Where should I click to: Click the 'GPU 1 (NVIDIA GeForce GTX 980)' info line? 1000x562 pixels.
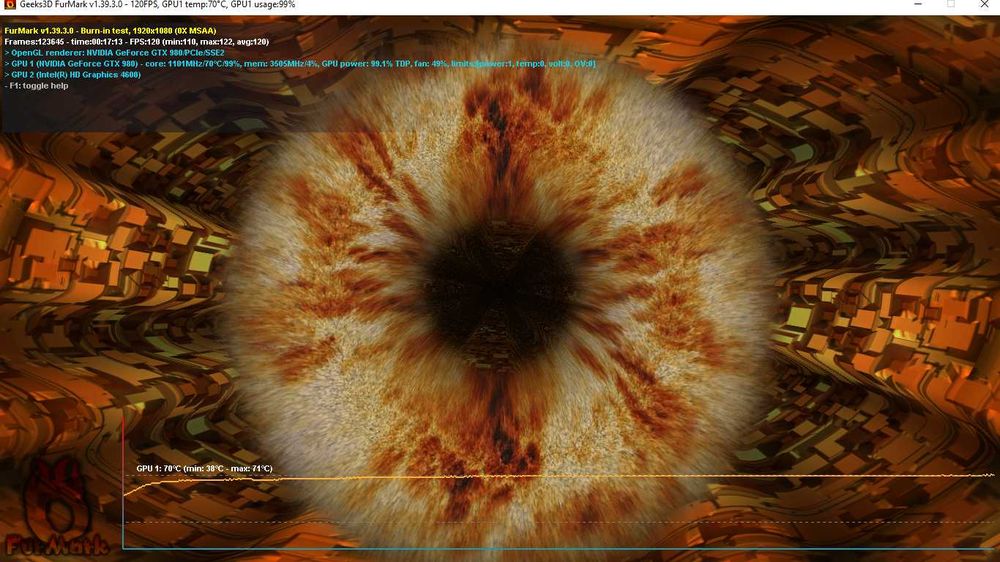coord(300,64)
